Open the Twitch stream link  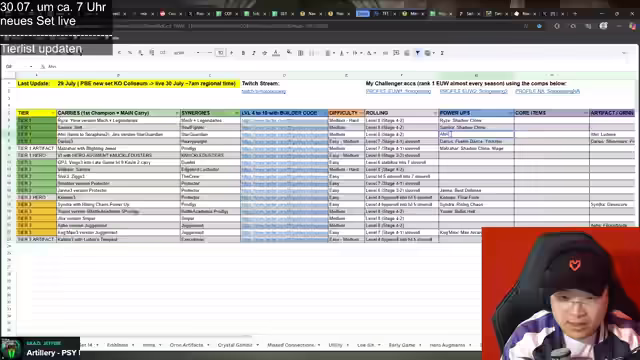(x=264, y=91)
